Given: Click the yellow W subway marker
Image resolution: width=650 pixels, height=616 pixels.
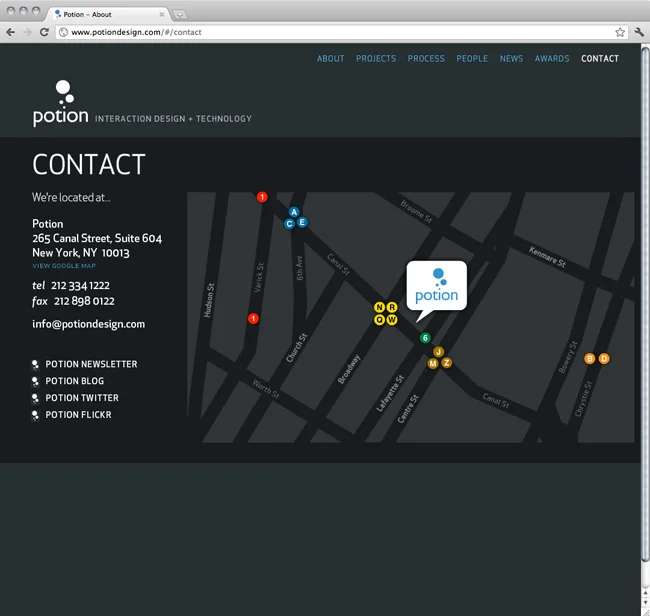Looking at the screenshot, I should click(x=392, y=320).
